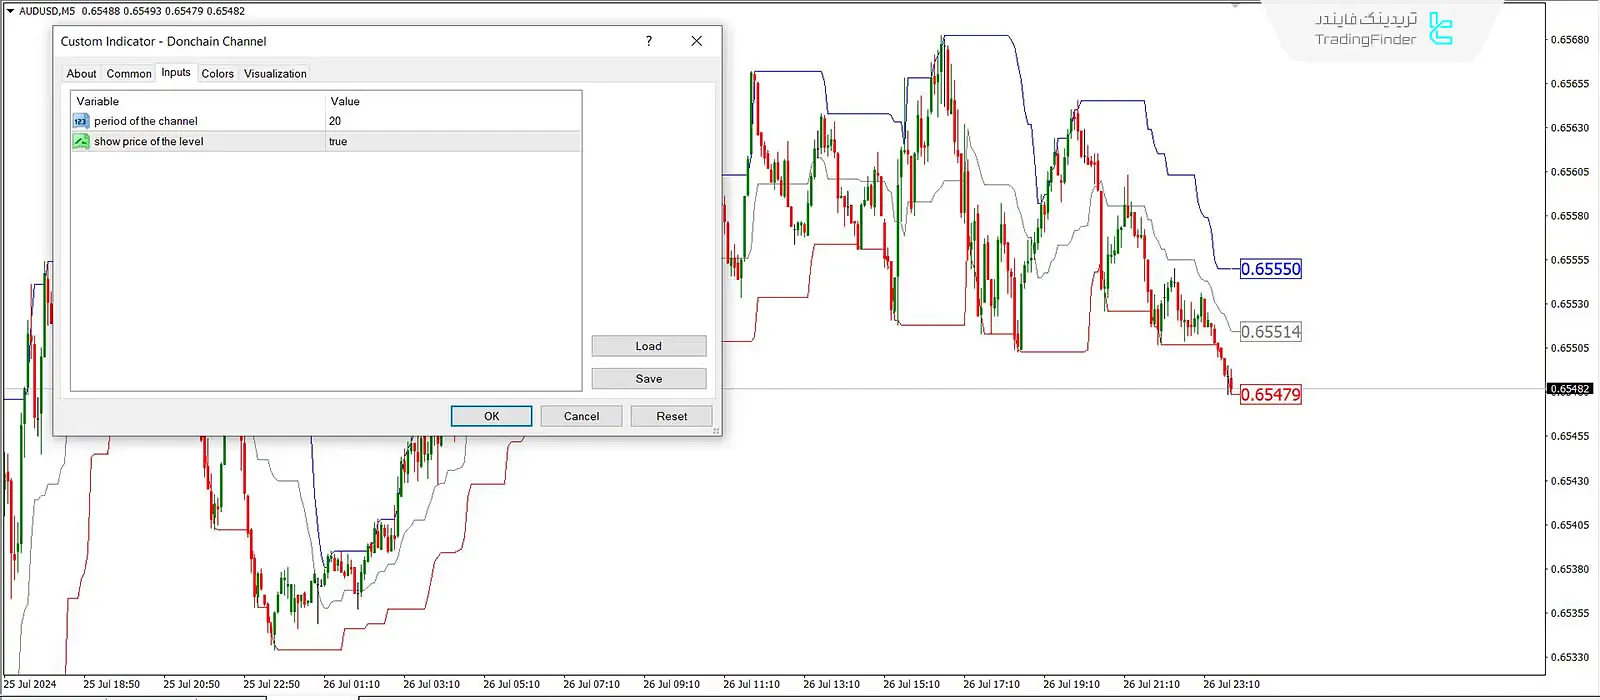Viewport: 1600px width, 700px height.
Task: Click the integer icon beside period of the channel
Action: coord(81,121)
